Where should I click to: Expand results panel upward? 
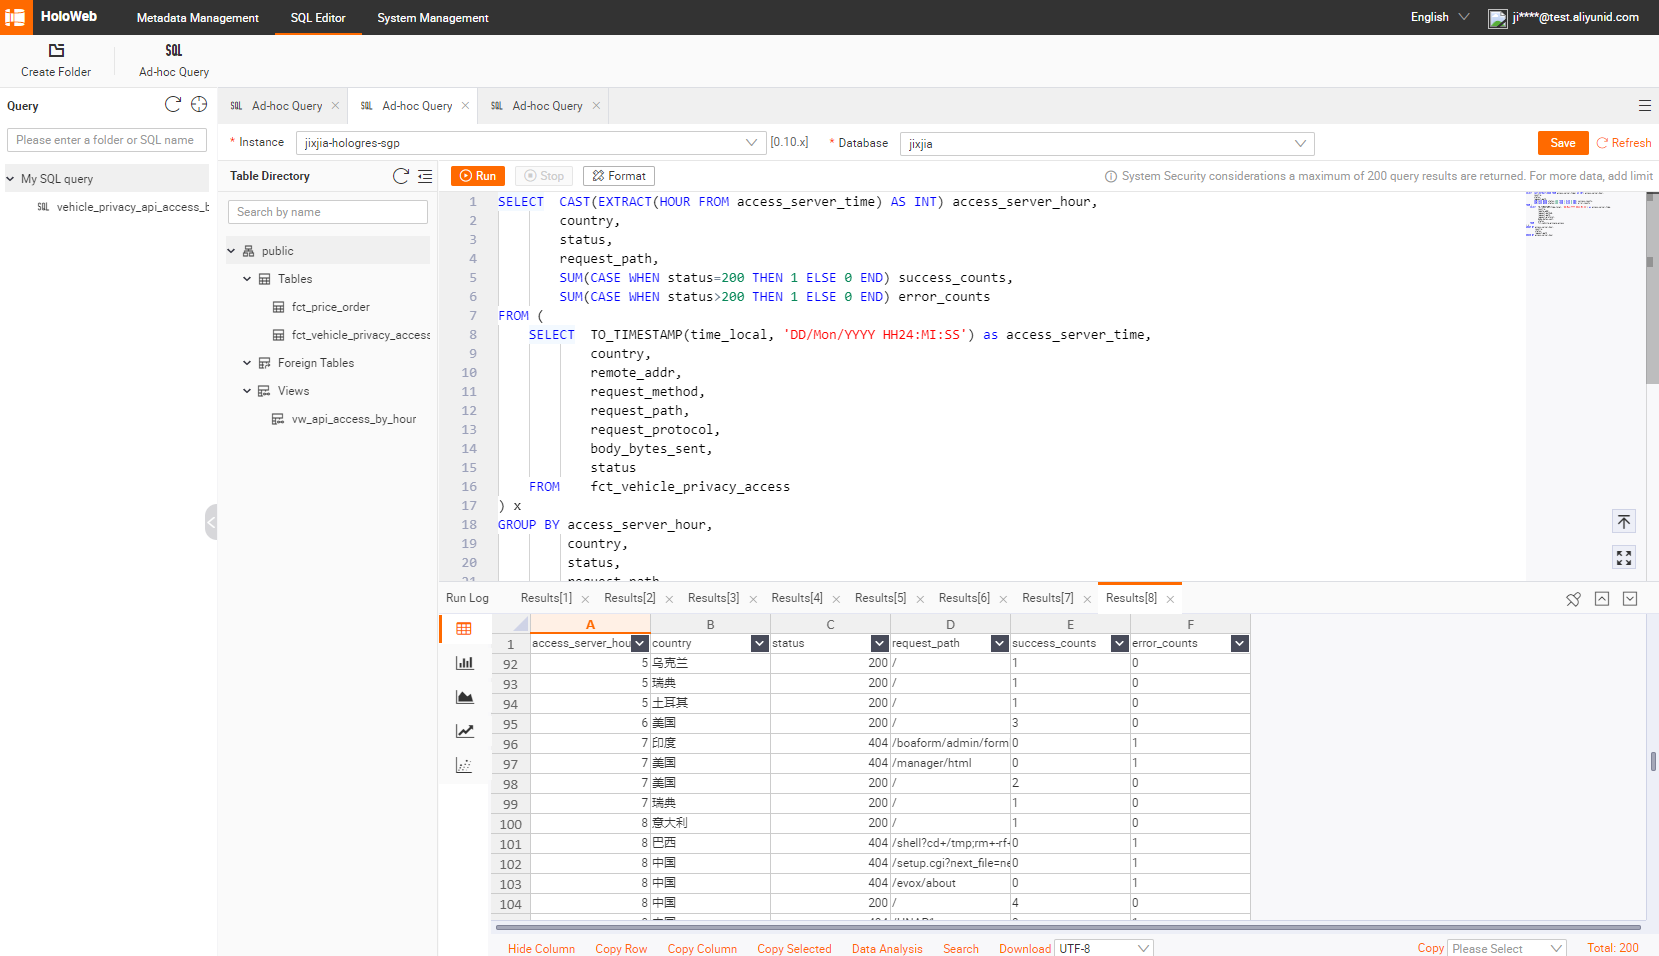1602,599
